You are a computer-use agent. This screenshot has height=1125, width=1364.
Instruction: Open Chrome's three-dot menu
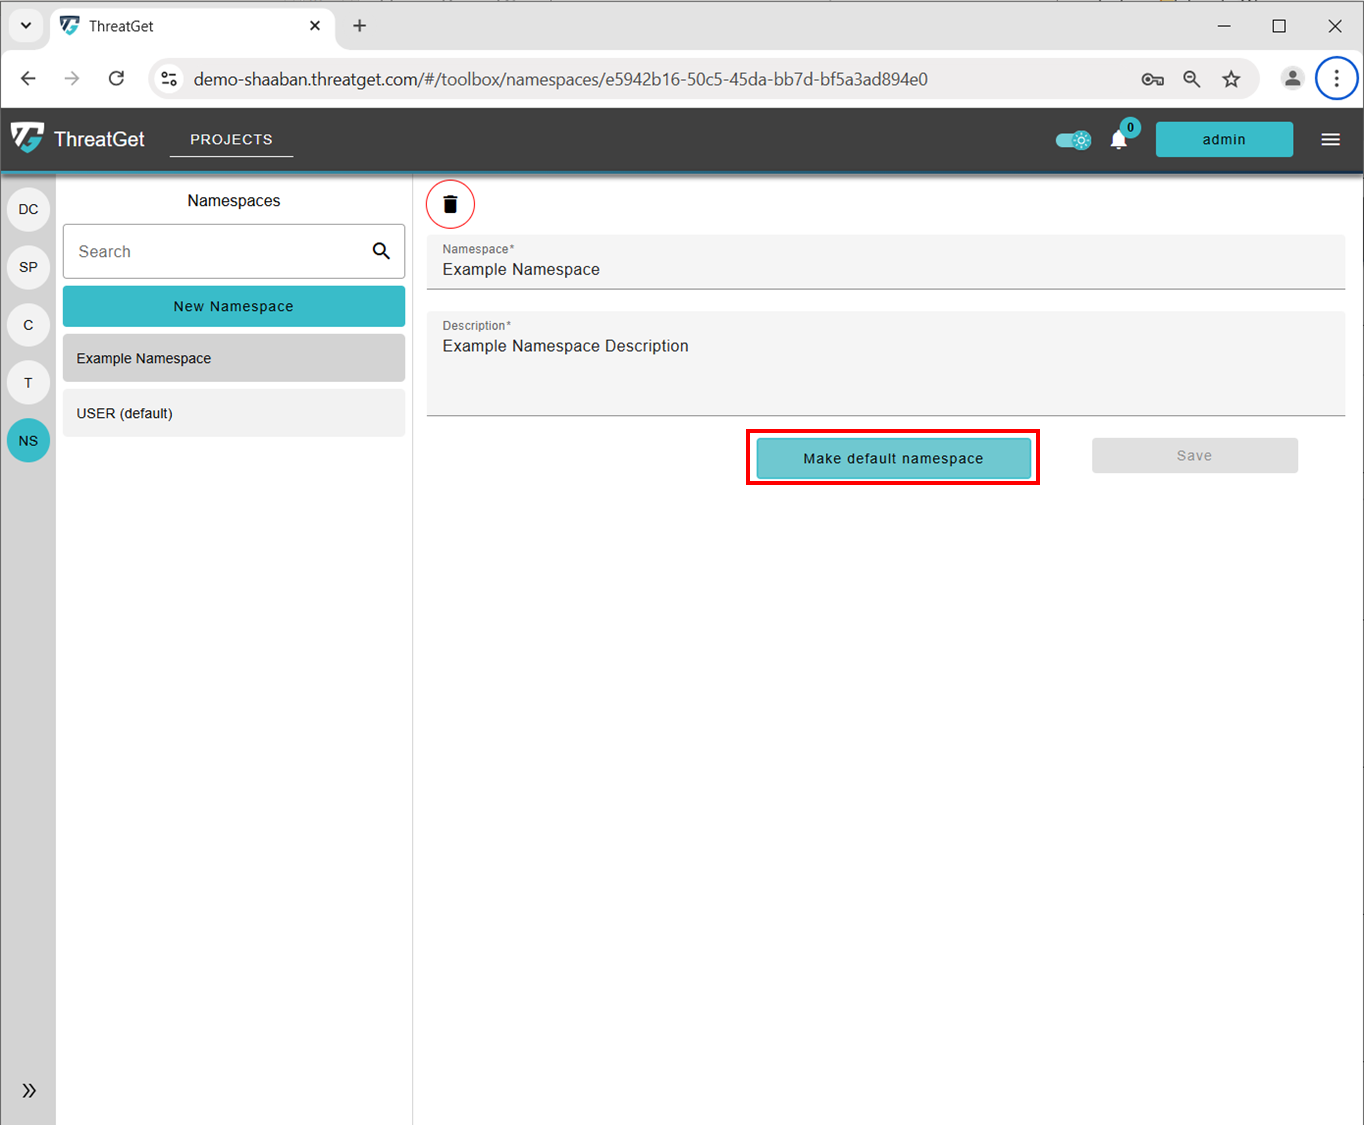(1336, 78)
